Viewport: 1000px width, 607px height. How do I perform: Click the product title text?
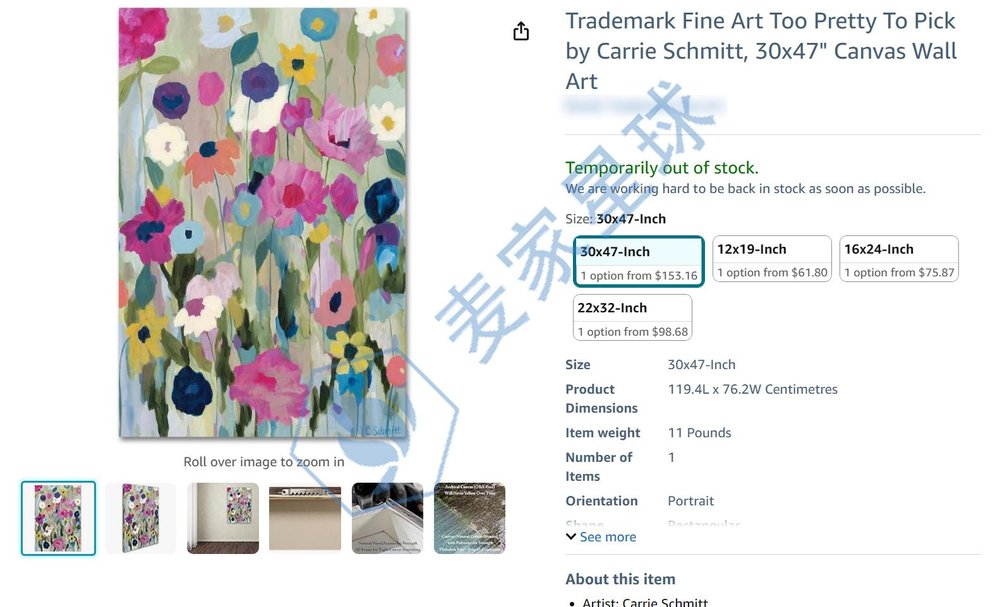(761, 51)
